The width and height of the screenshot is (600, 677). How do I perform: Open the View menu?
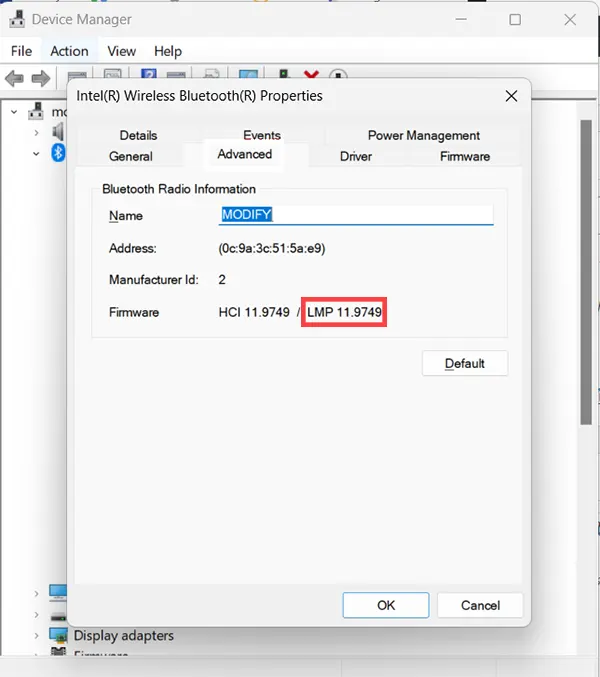coord(121,51)
